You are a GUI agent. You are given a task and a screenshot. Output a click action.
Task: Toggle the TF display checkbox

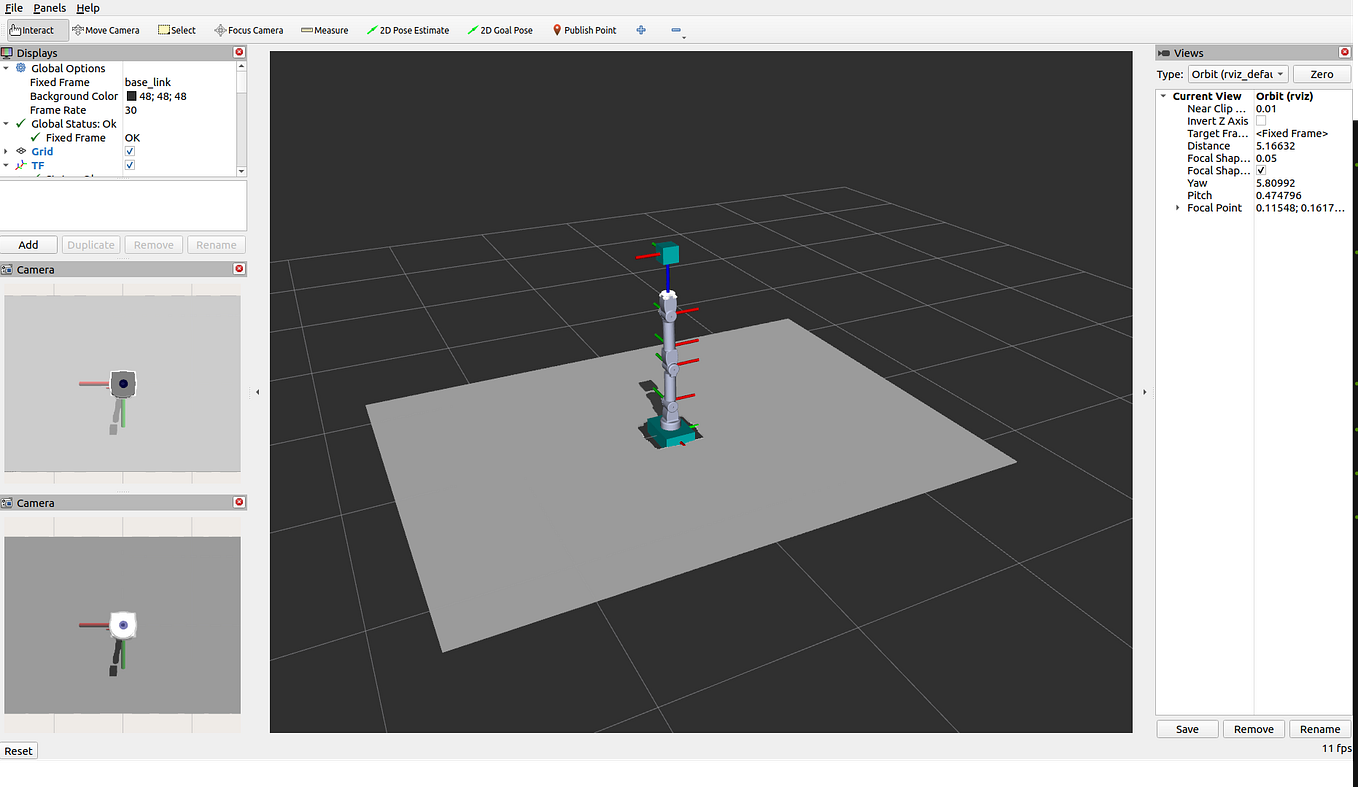[x=129, y=165]
